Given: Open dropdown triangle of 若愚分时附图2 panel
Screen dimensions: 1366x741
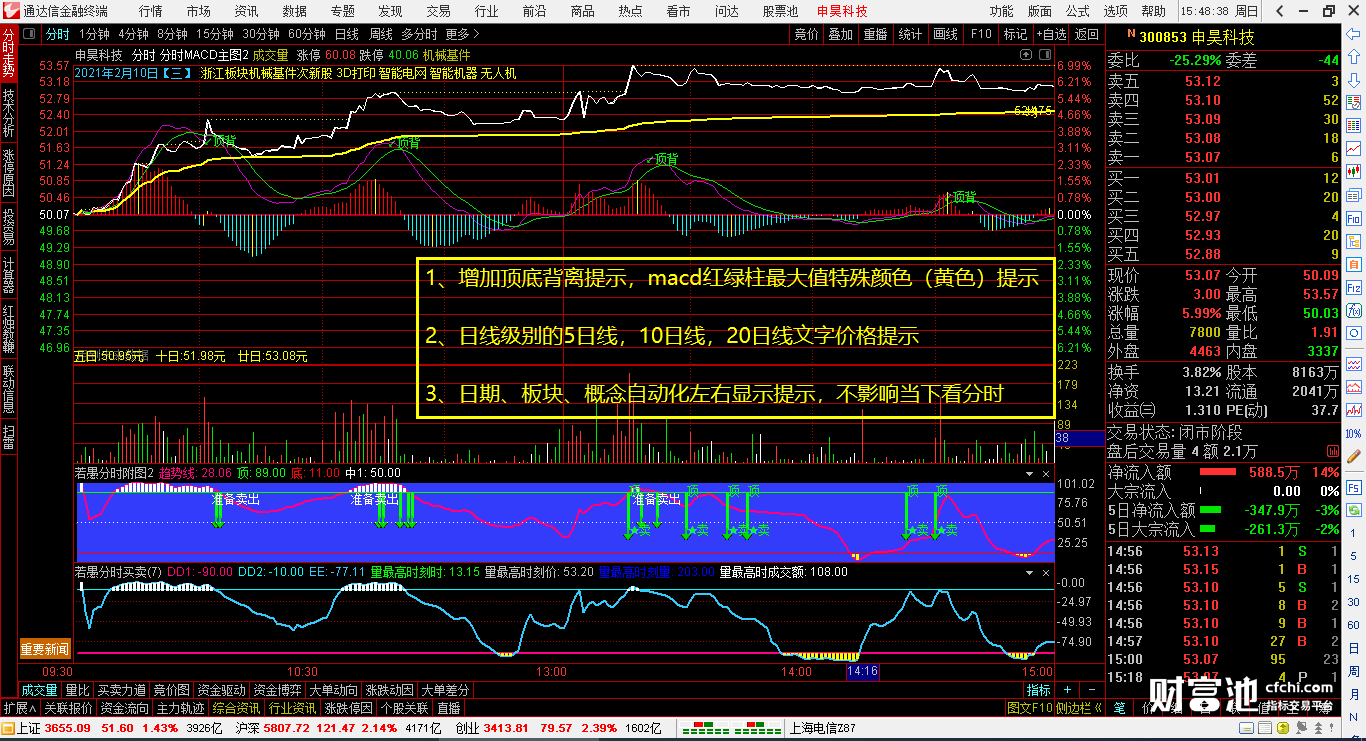Looking at the screenshot, I should (1031, 473).
